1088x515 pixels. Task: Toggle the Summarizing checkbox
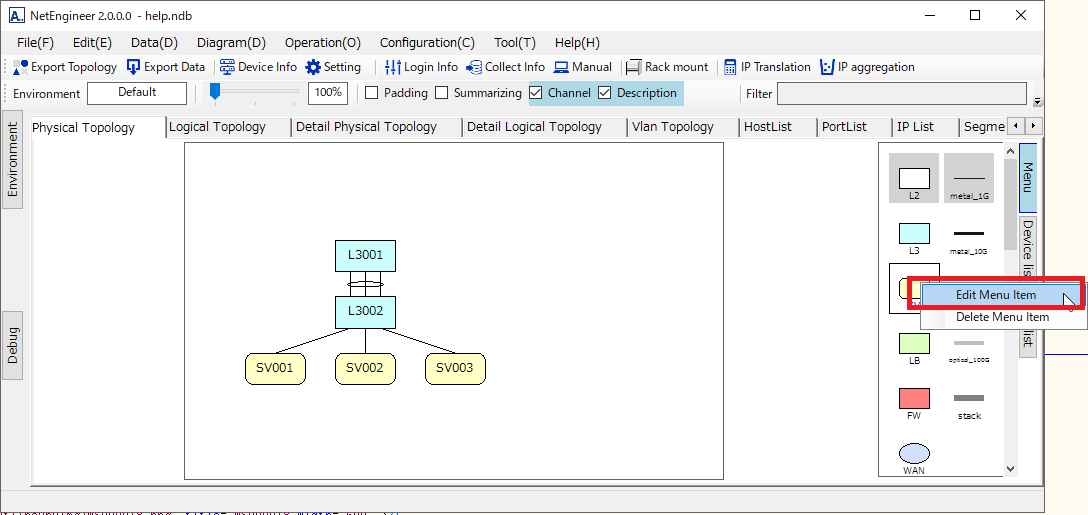pyautogui.click(x=442, y=93)
